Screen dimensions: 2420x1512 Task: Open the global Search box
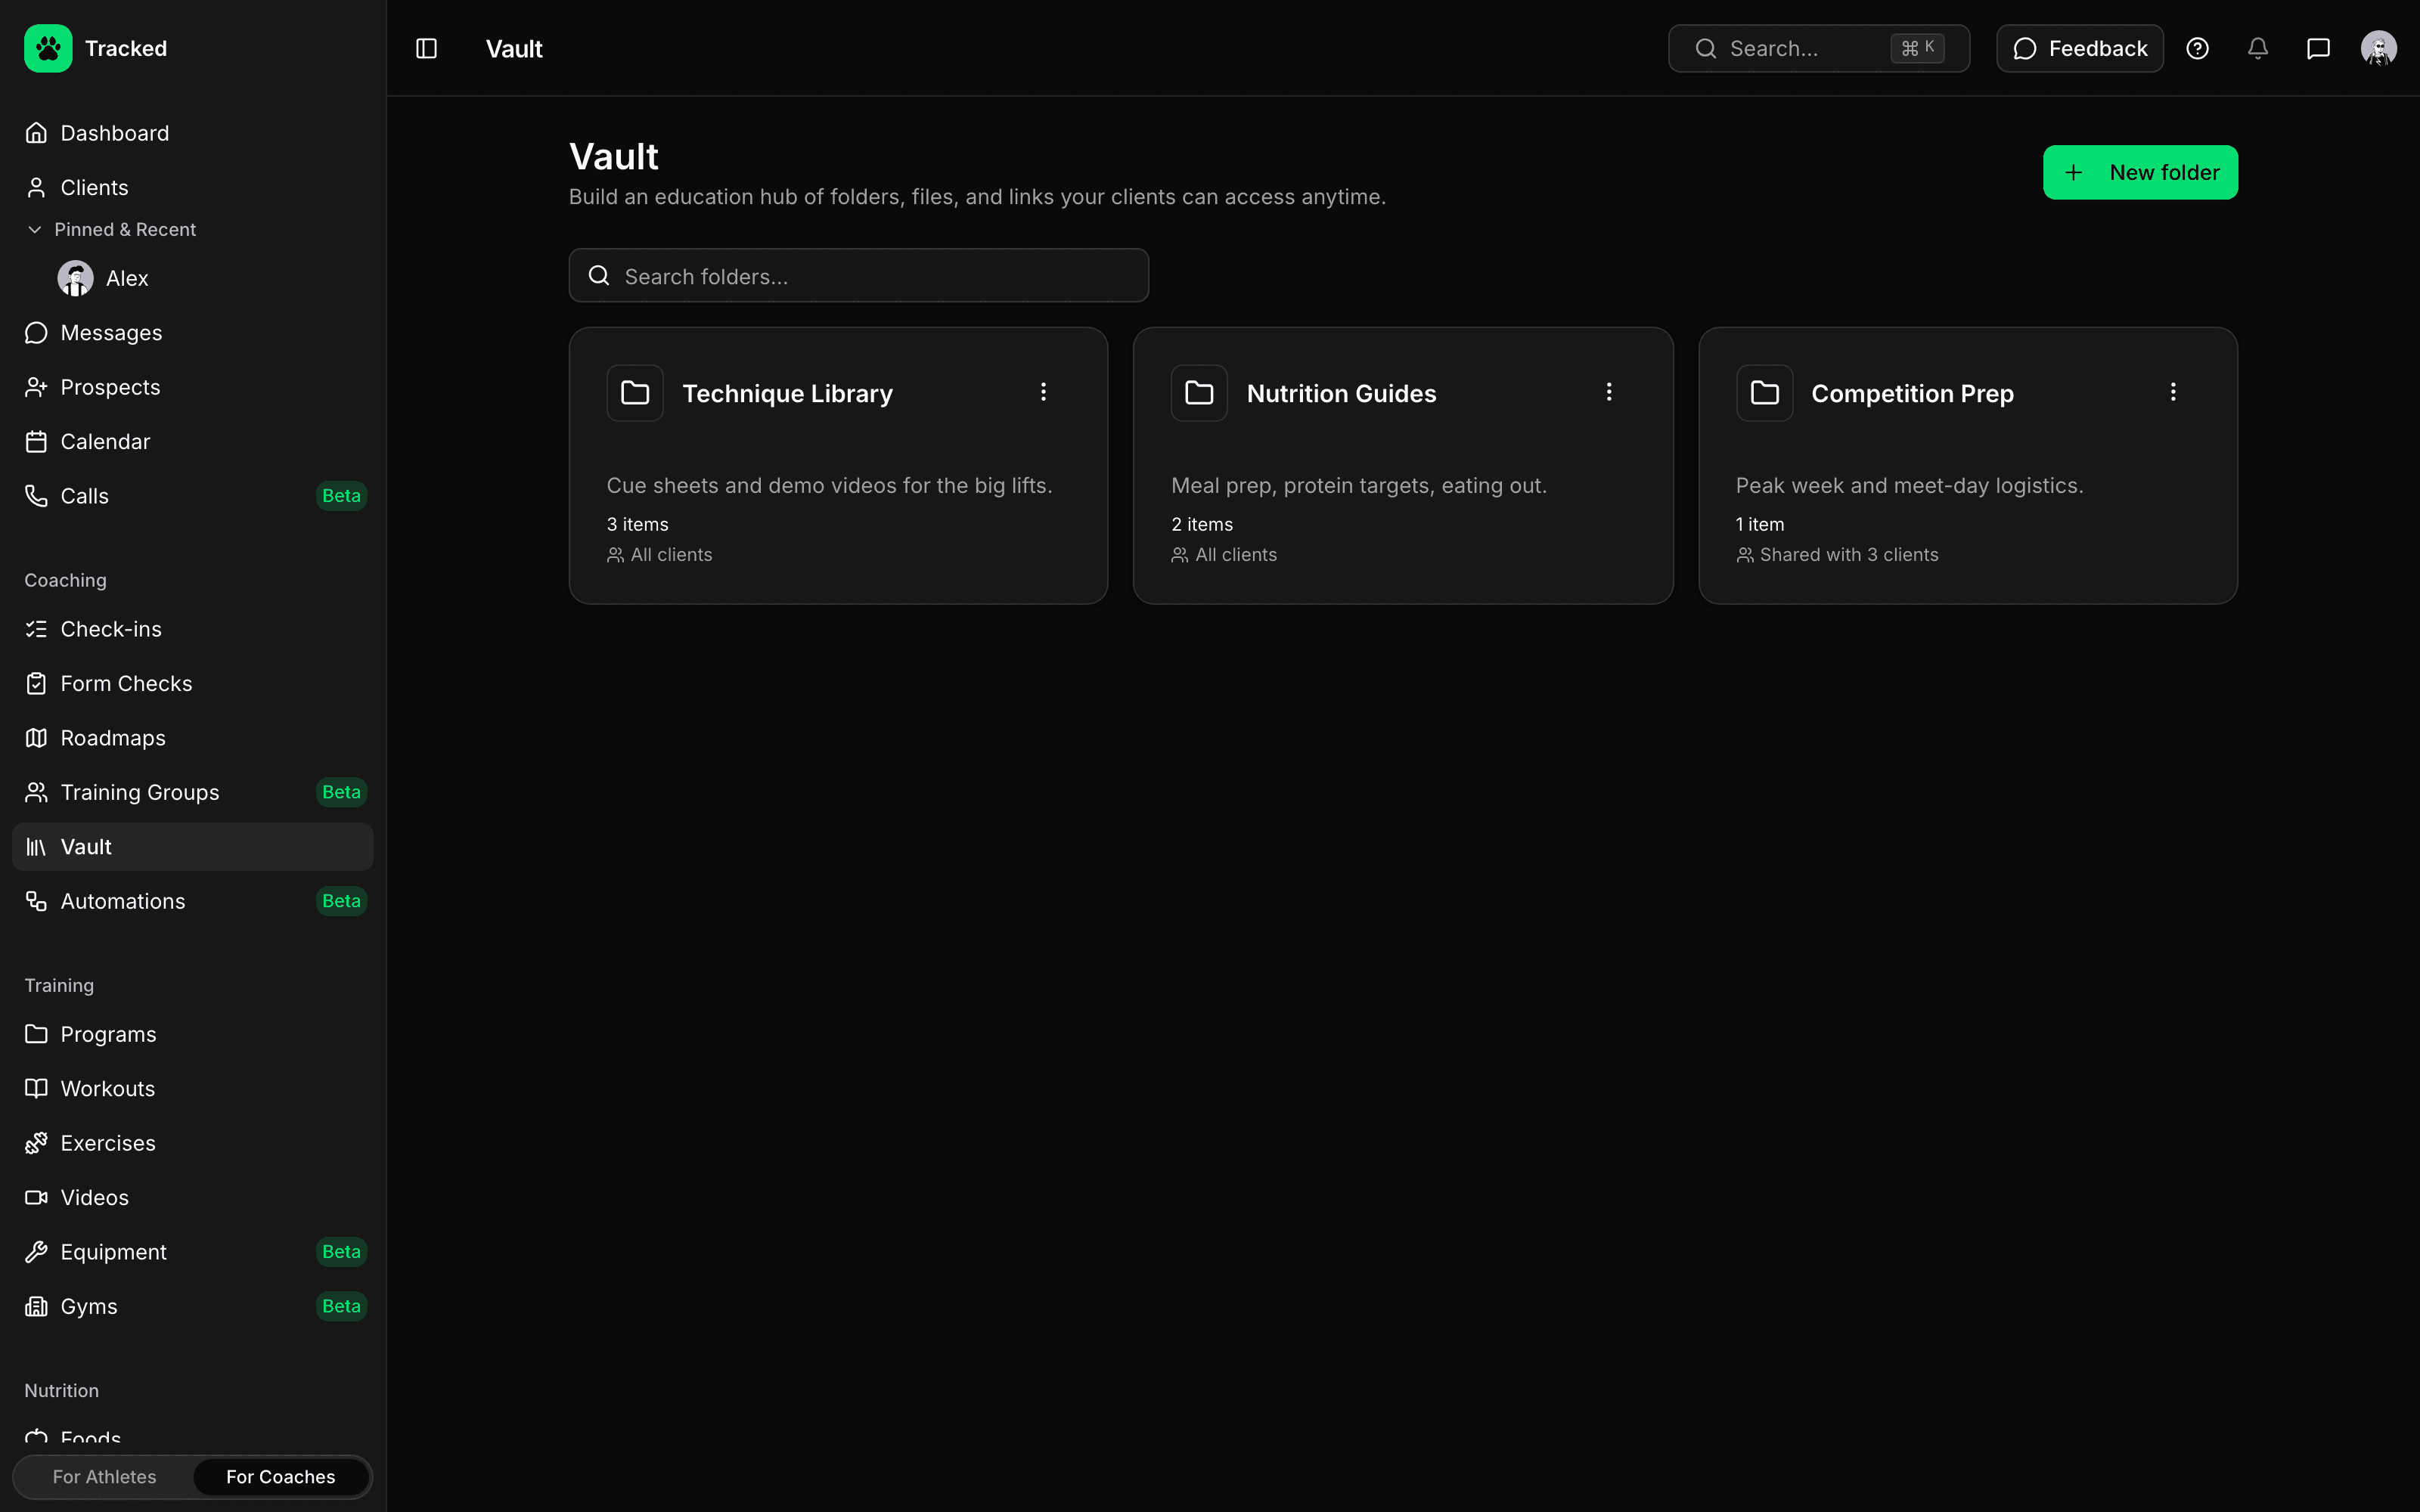[x=1818, y=48]
